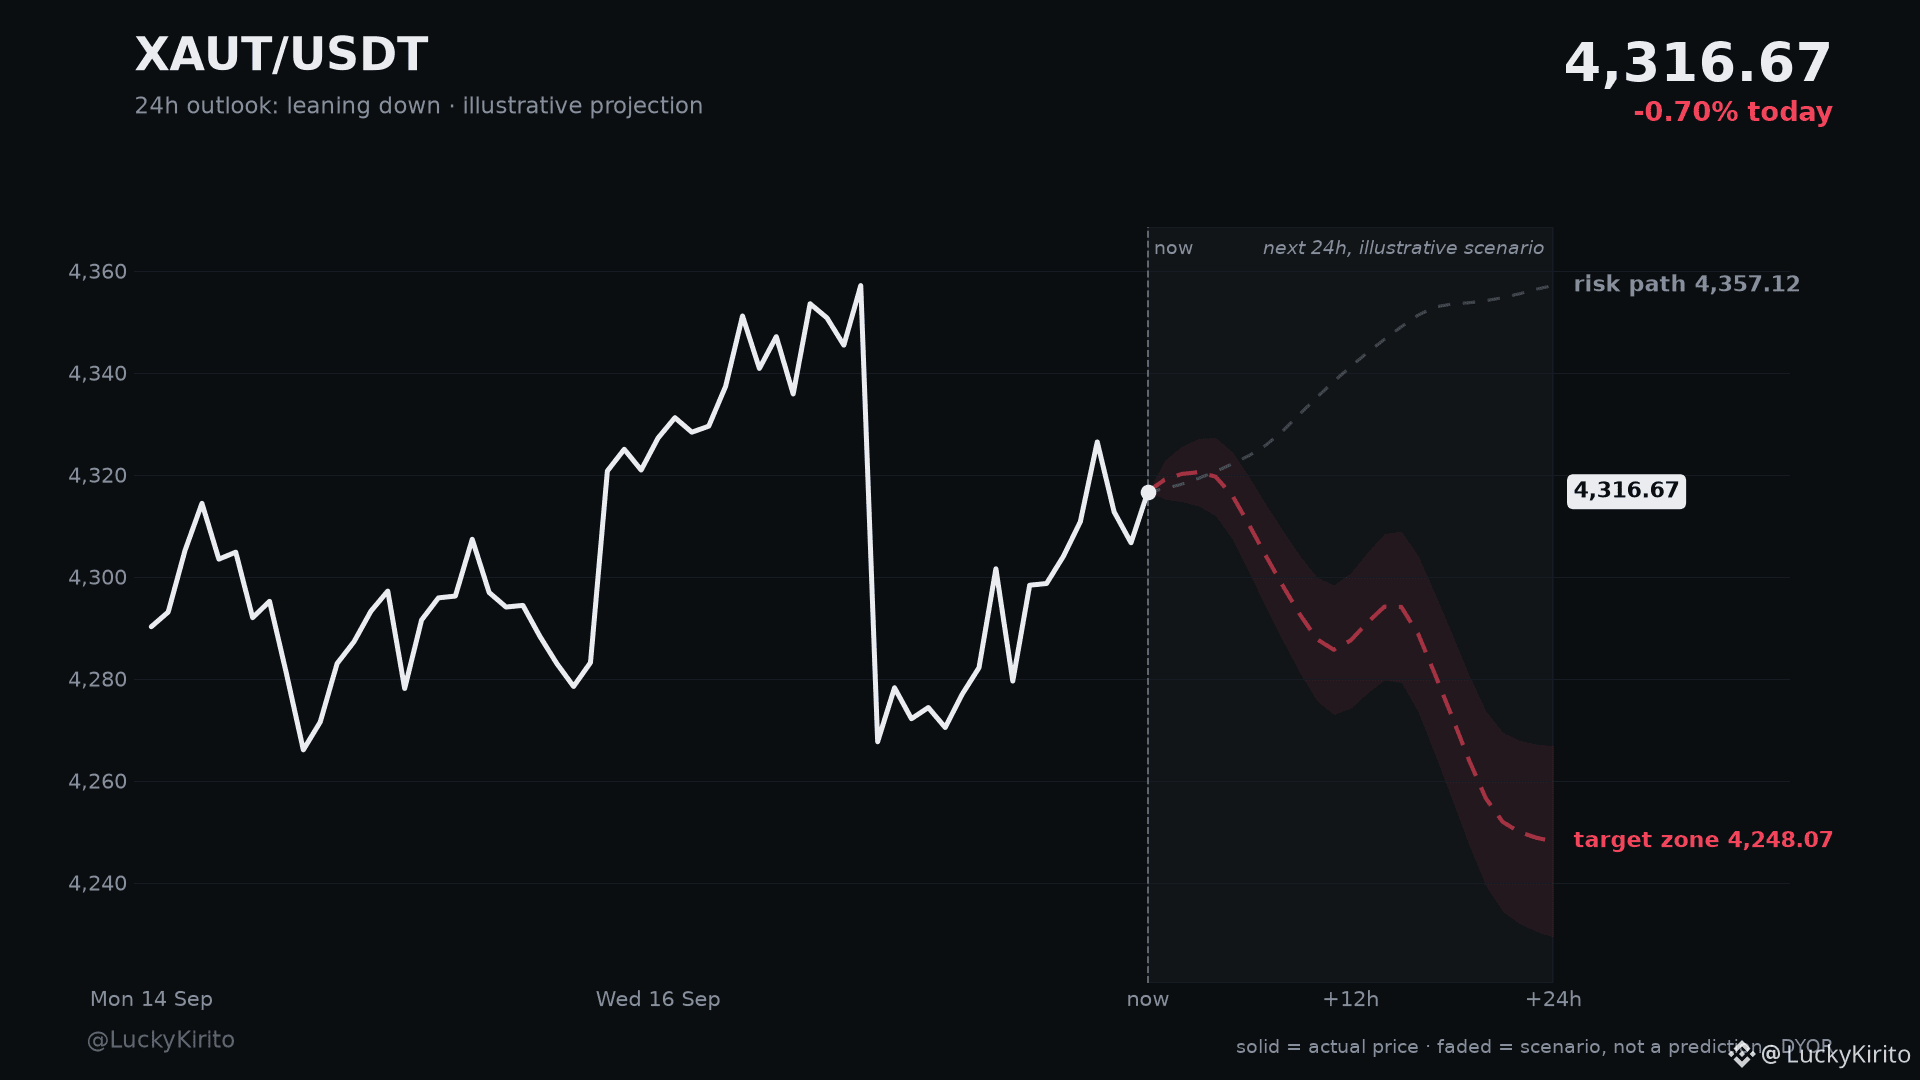This screenshot has width=1920, height=1080.
Task: Click the +24h axis tick label
Action: (1553, 999)
